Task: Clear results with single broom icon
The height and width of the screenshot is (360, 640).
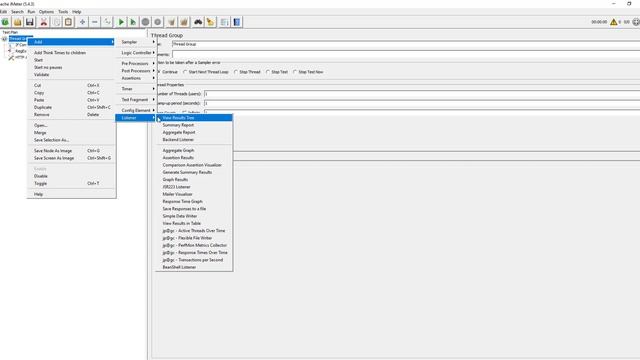Action: pyautogui.click(x=172, y=22)
